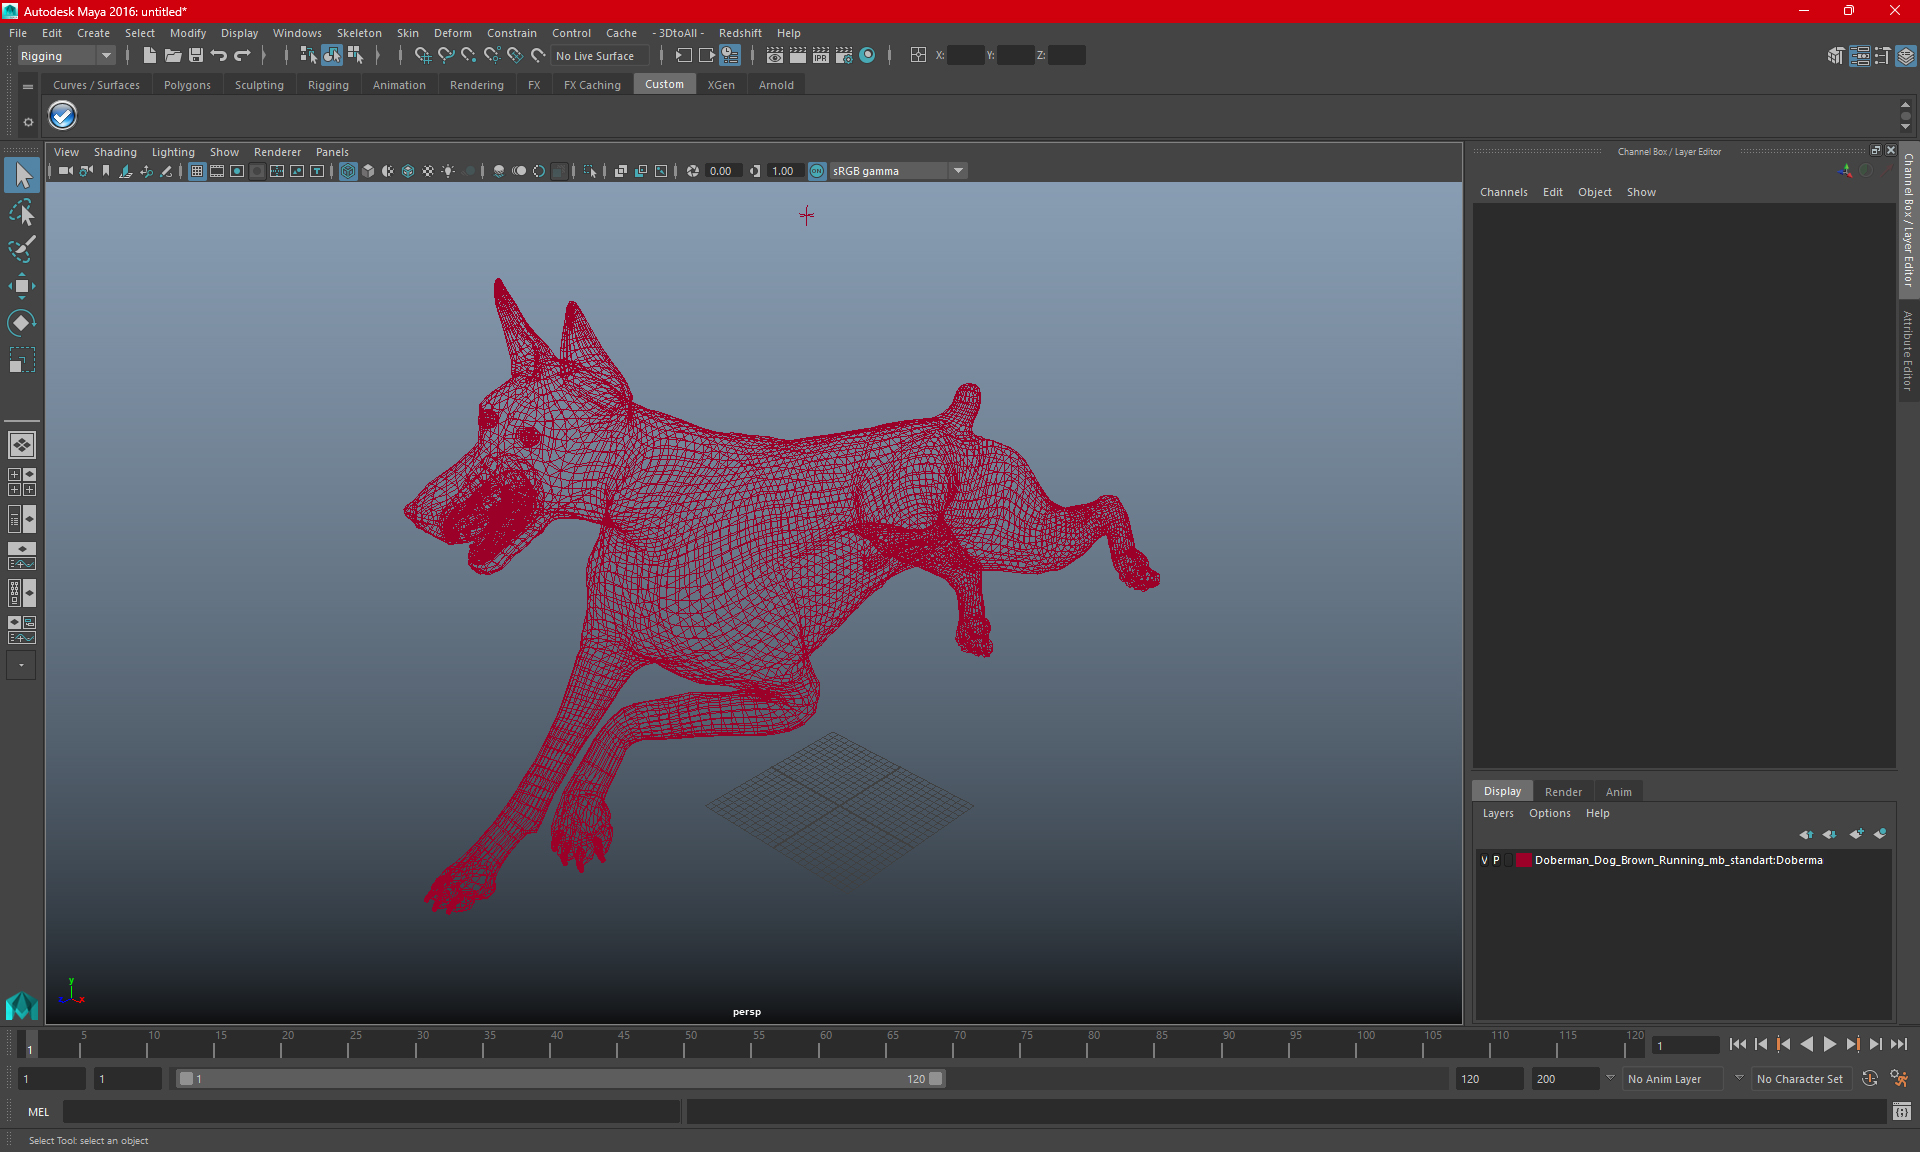
Task: Move selected layer up
Action: click(x=1806, y=834)
